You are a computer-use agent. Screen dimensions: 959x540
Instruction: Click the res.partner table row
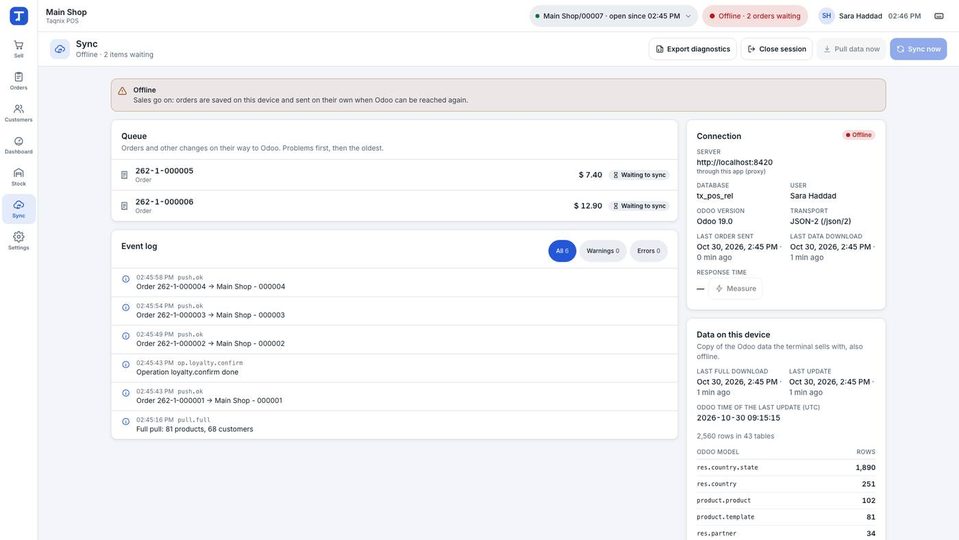[x=786, y=533]
